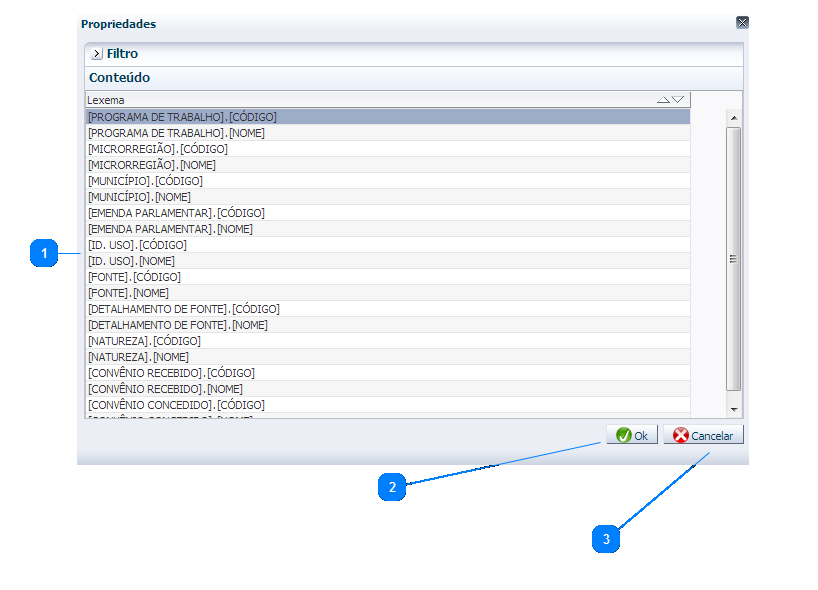Select [PROGRAMA DE TRABALHO].[CÓDIGO] row
Viewport: 818px width, 590px height.
[x=182, y=117]
